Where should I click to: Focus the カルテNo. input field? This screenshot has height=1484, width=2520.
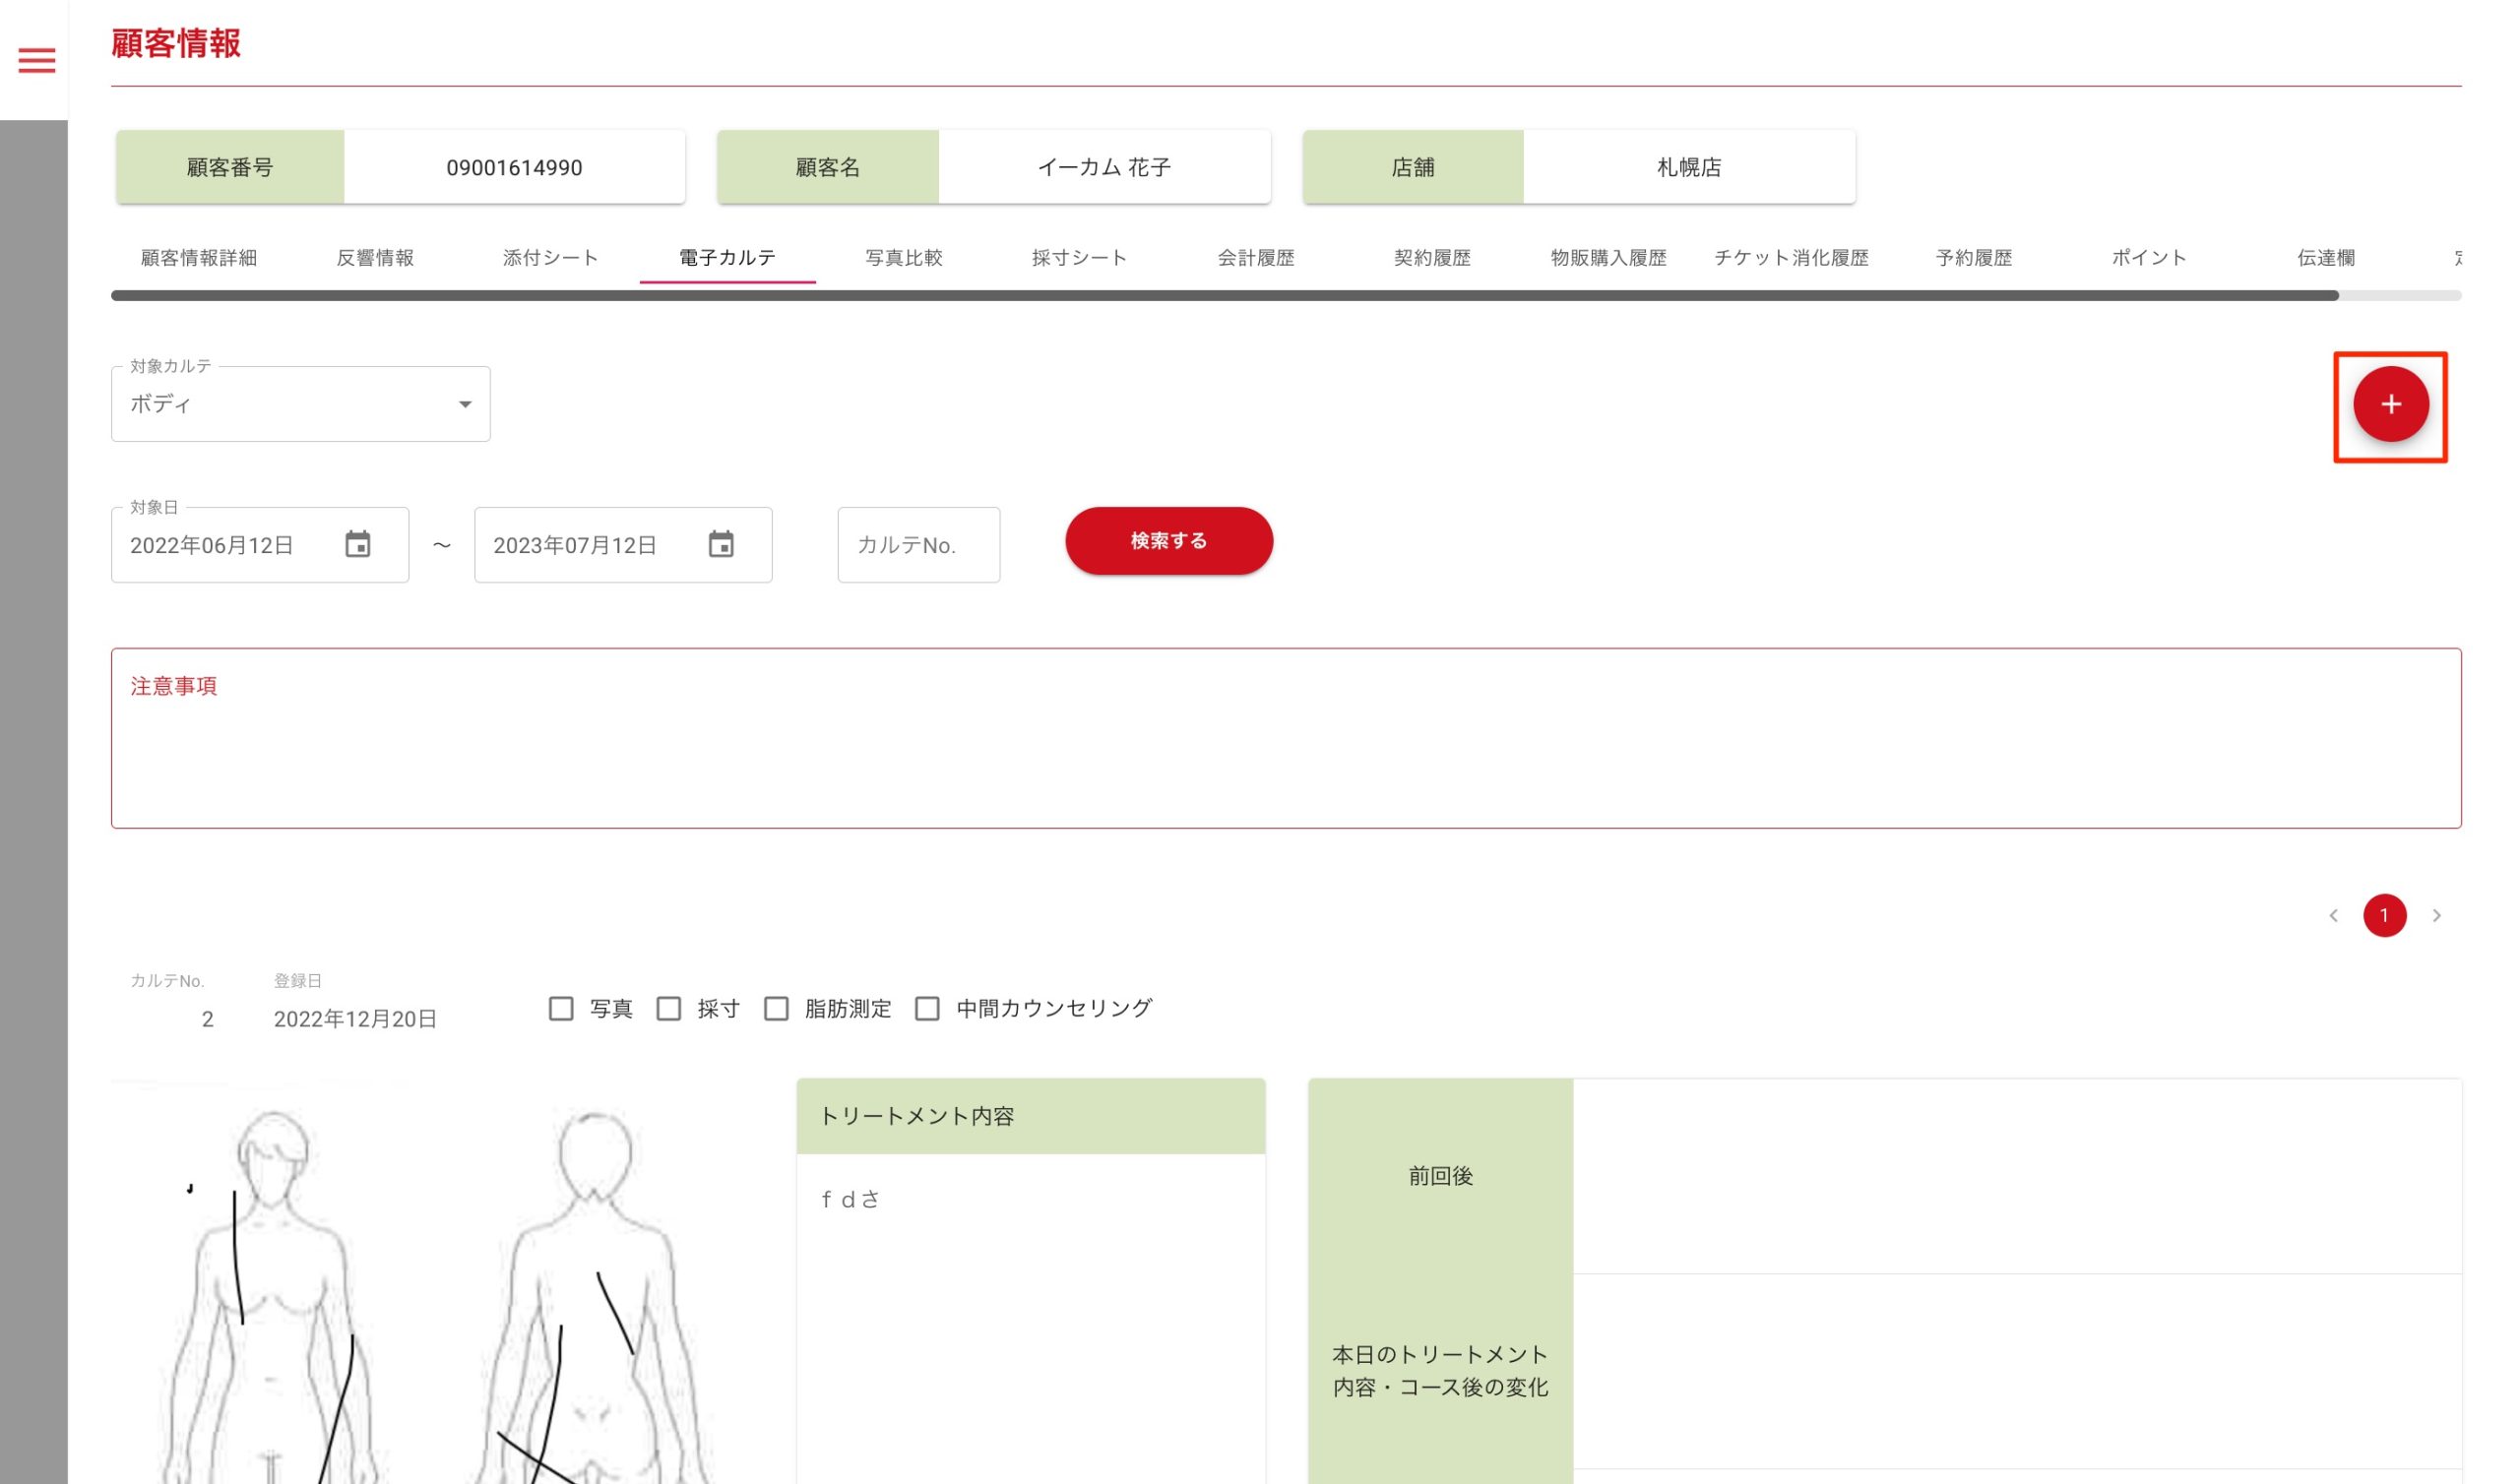pos(918,546)
